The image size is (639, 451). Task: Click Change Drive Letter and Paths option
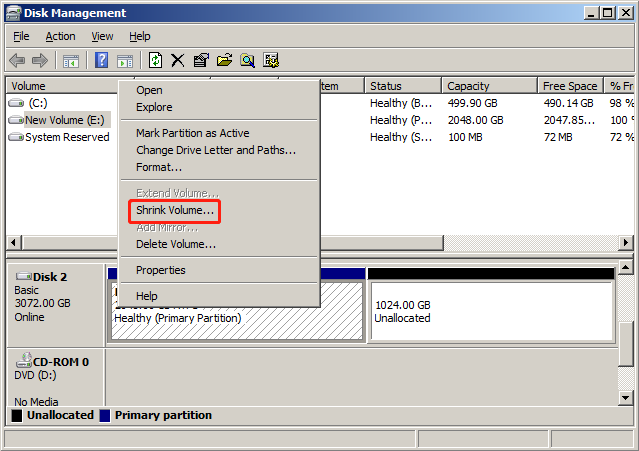coord(215,150)
